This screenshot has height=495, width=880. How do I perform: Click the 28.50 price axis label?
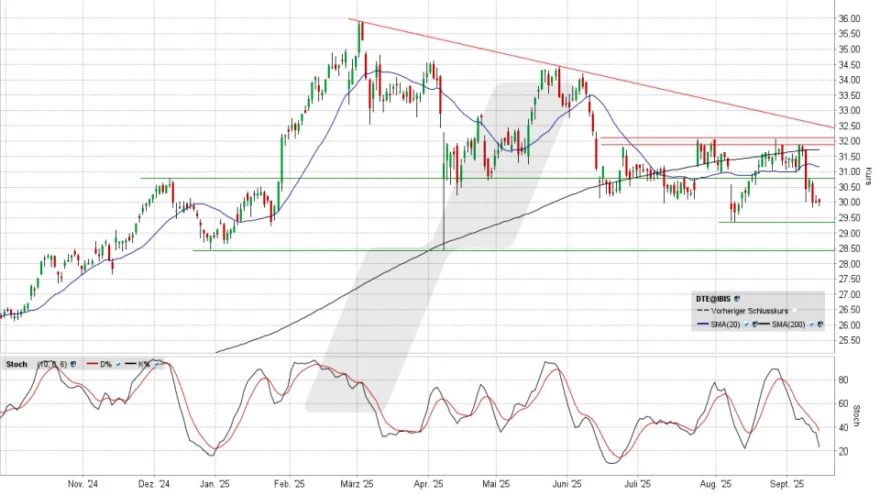click(x=848, y=249)
